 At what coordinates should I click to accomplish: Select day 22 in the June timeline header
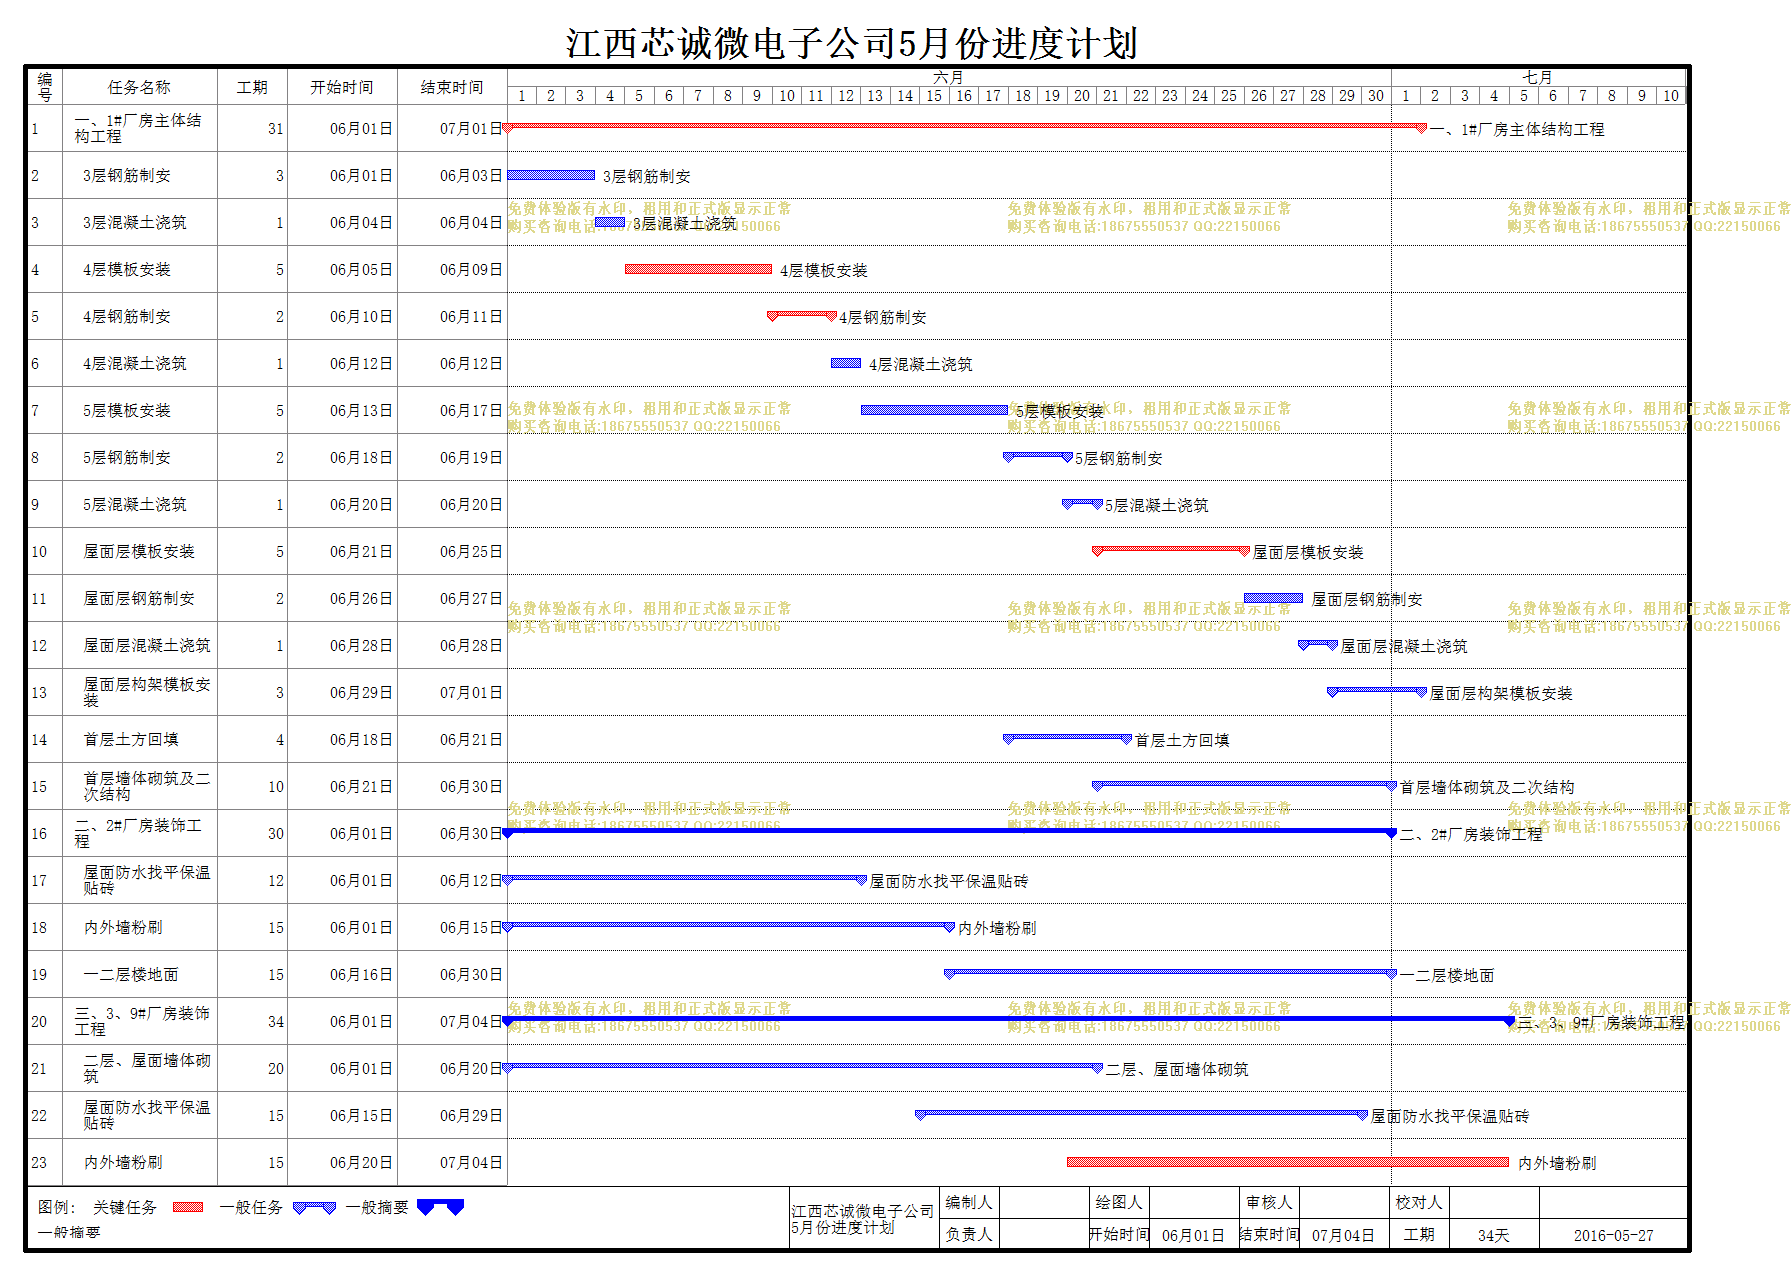[x=1141, y=96]
